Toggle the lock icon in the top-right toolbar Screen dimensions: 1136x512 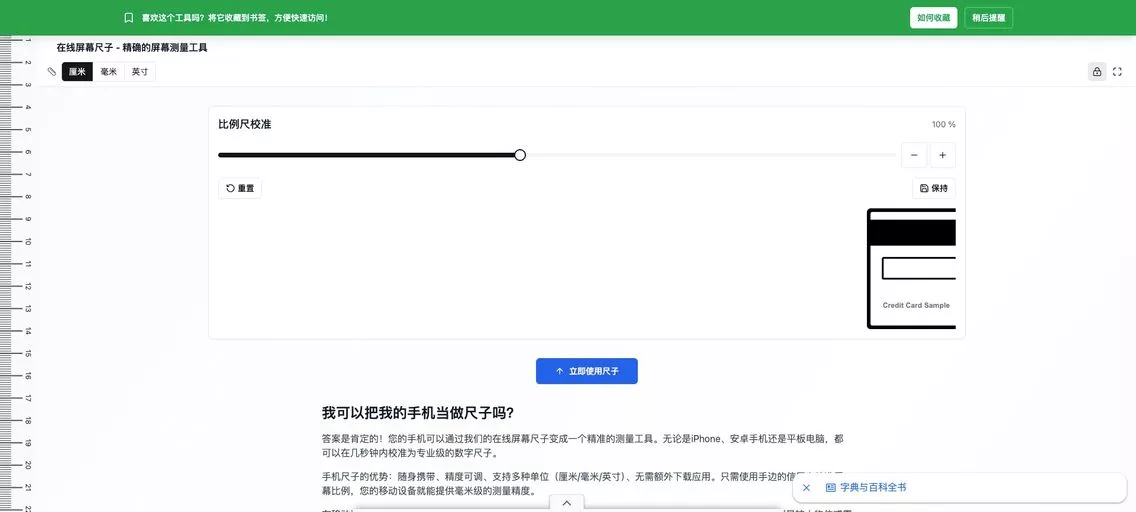1097,72
